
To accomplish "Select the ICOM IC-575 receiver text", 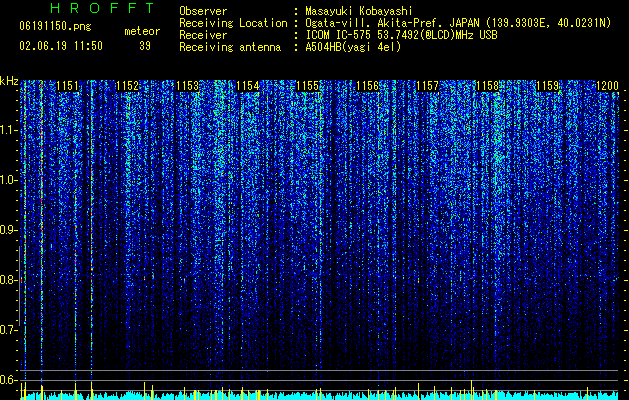I will [x=401, y=35].
